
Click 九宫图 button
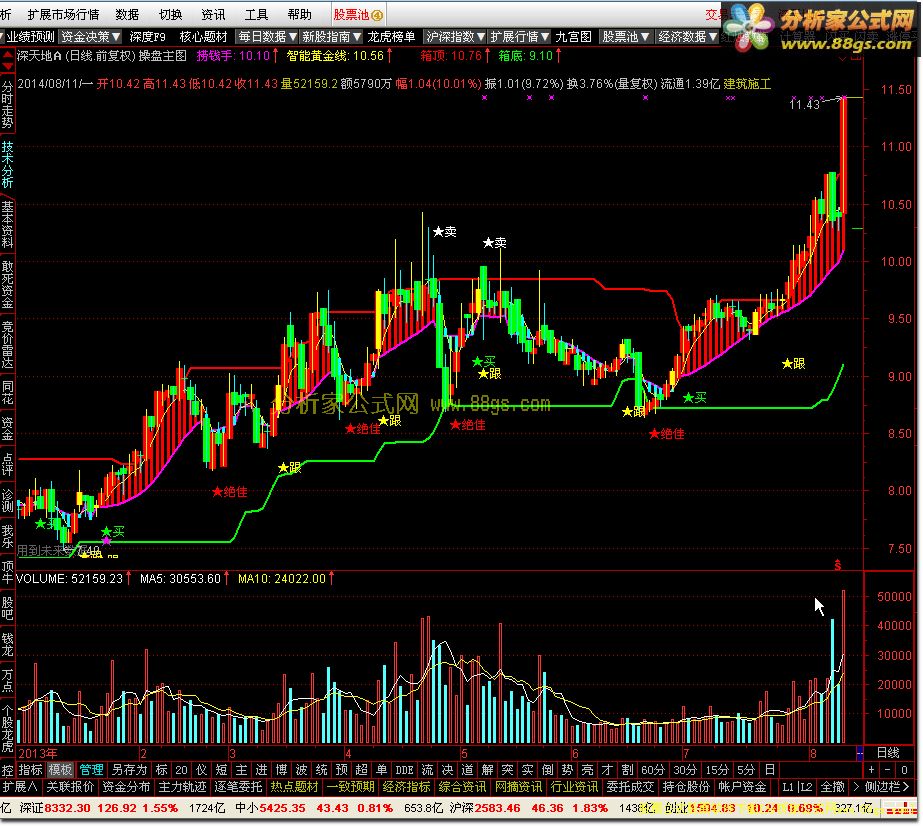pyautogui.click(x=573, y=37)
